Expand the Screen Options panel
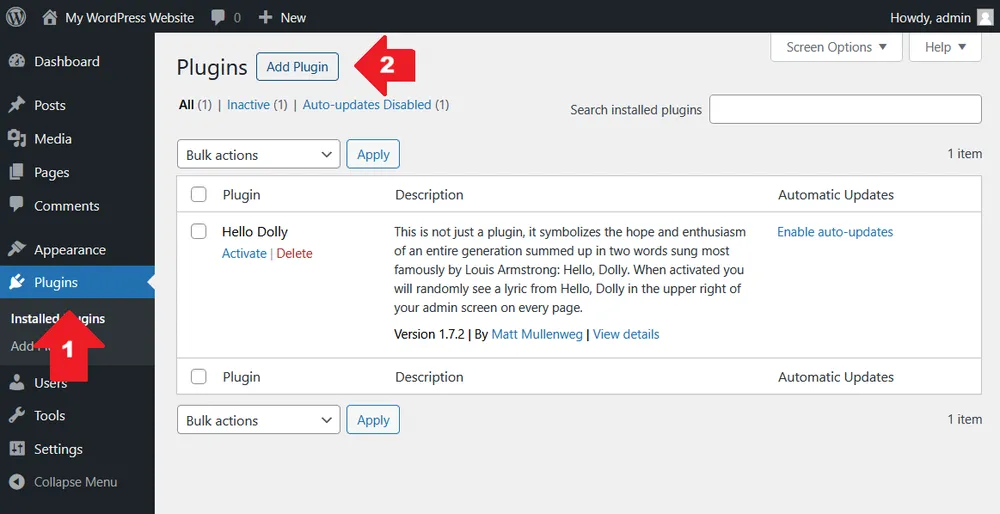1000x514 pixels. click(836, 47)
